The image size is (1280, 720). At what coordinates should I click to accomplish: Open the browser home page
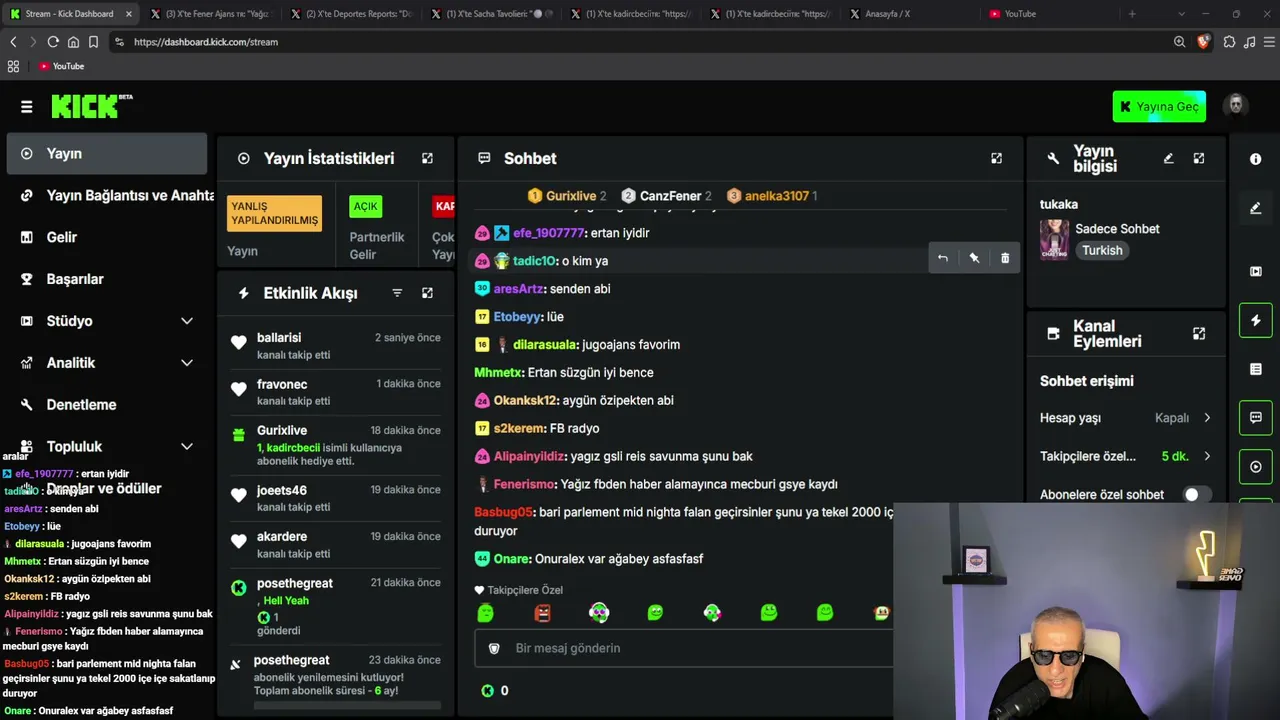(x=73, y=42)
